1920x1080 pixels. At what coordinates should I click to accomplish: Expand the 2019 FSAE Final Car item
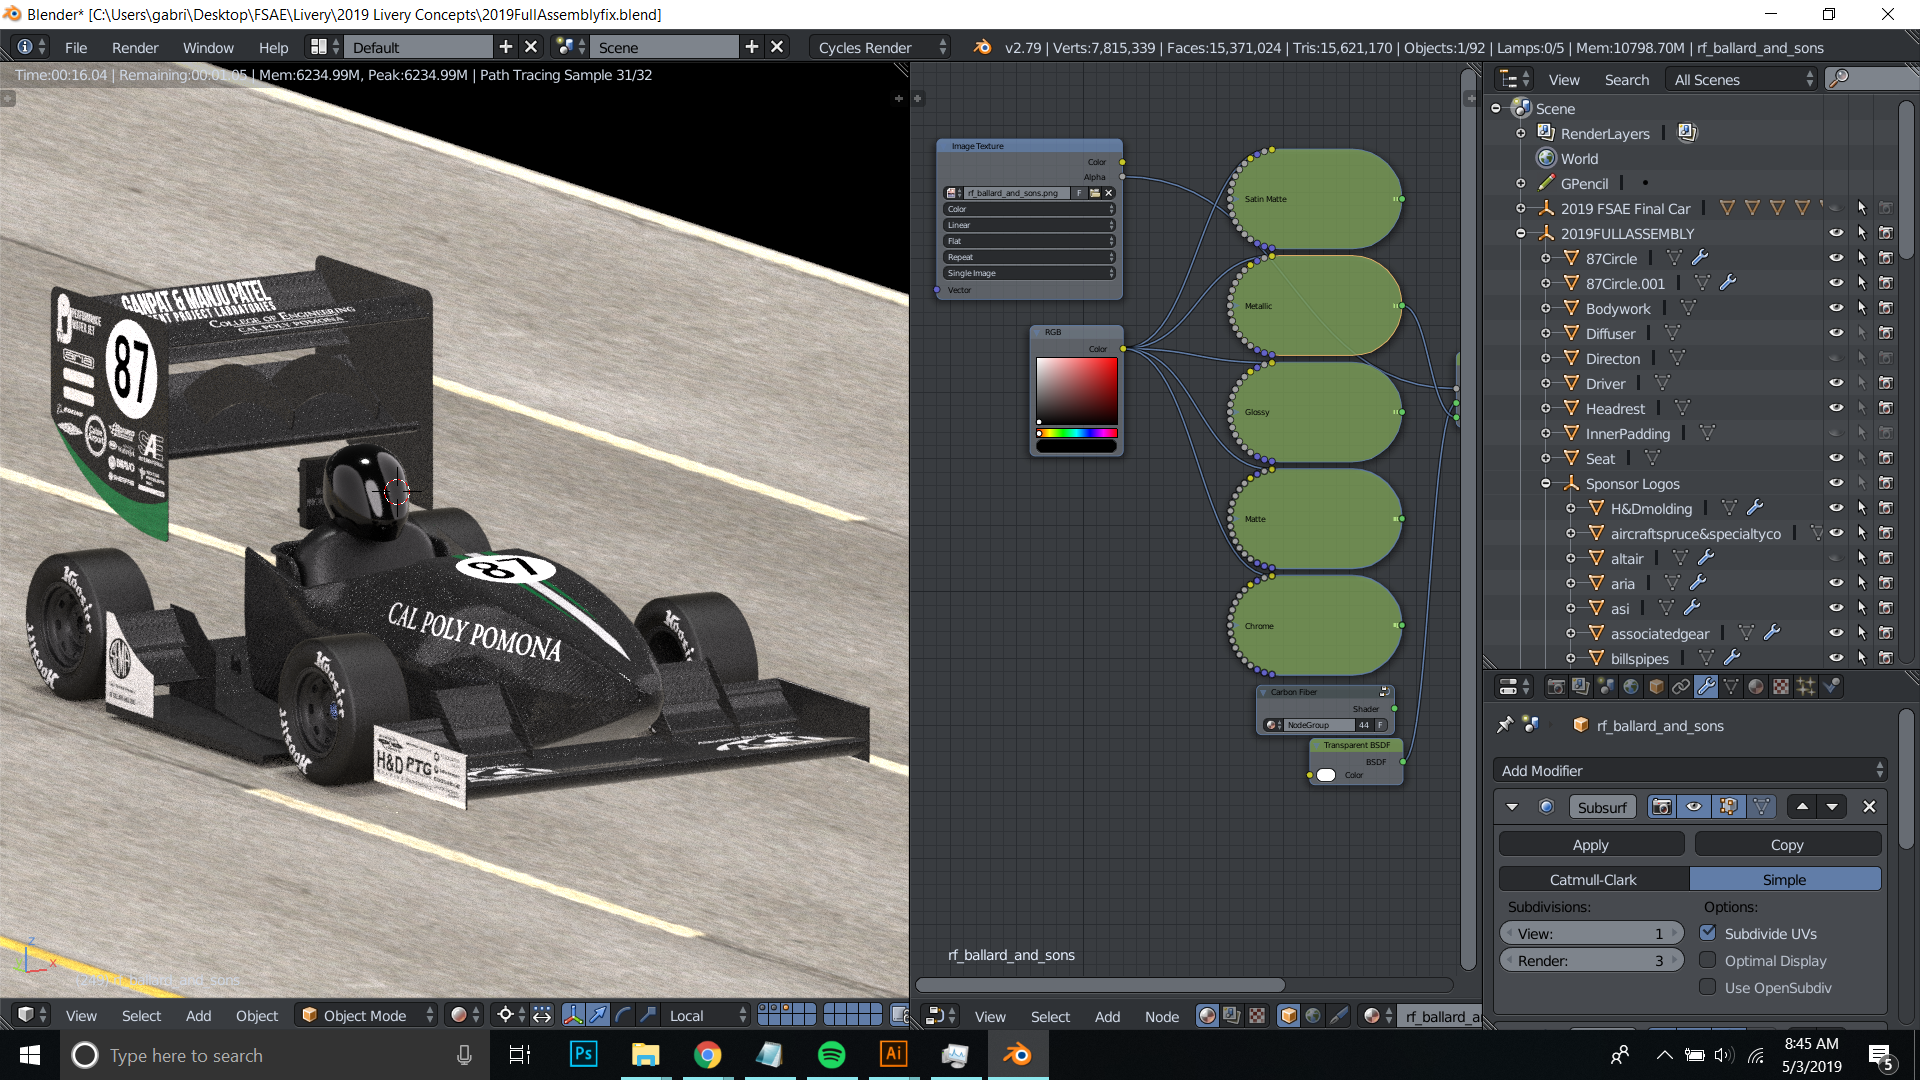tap(1521, 208)
